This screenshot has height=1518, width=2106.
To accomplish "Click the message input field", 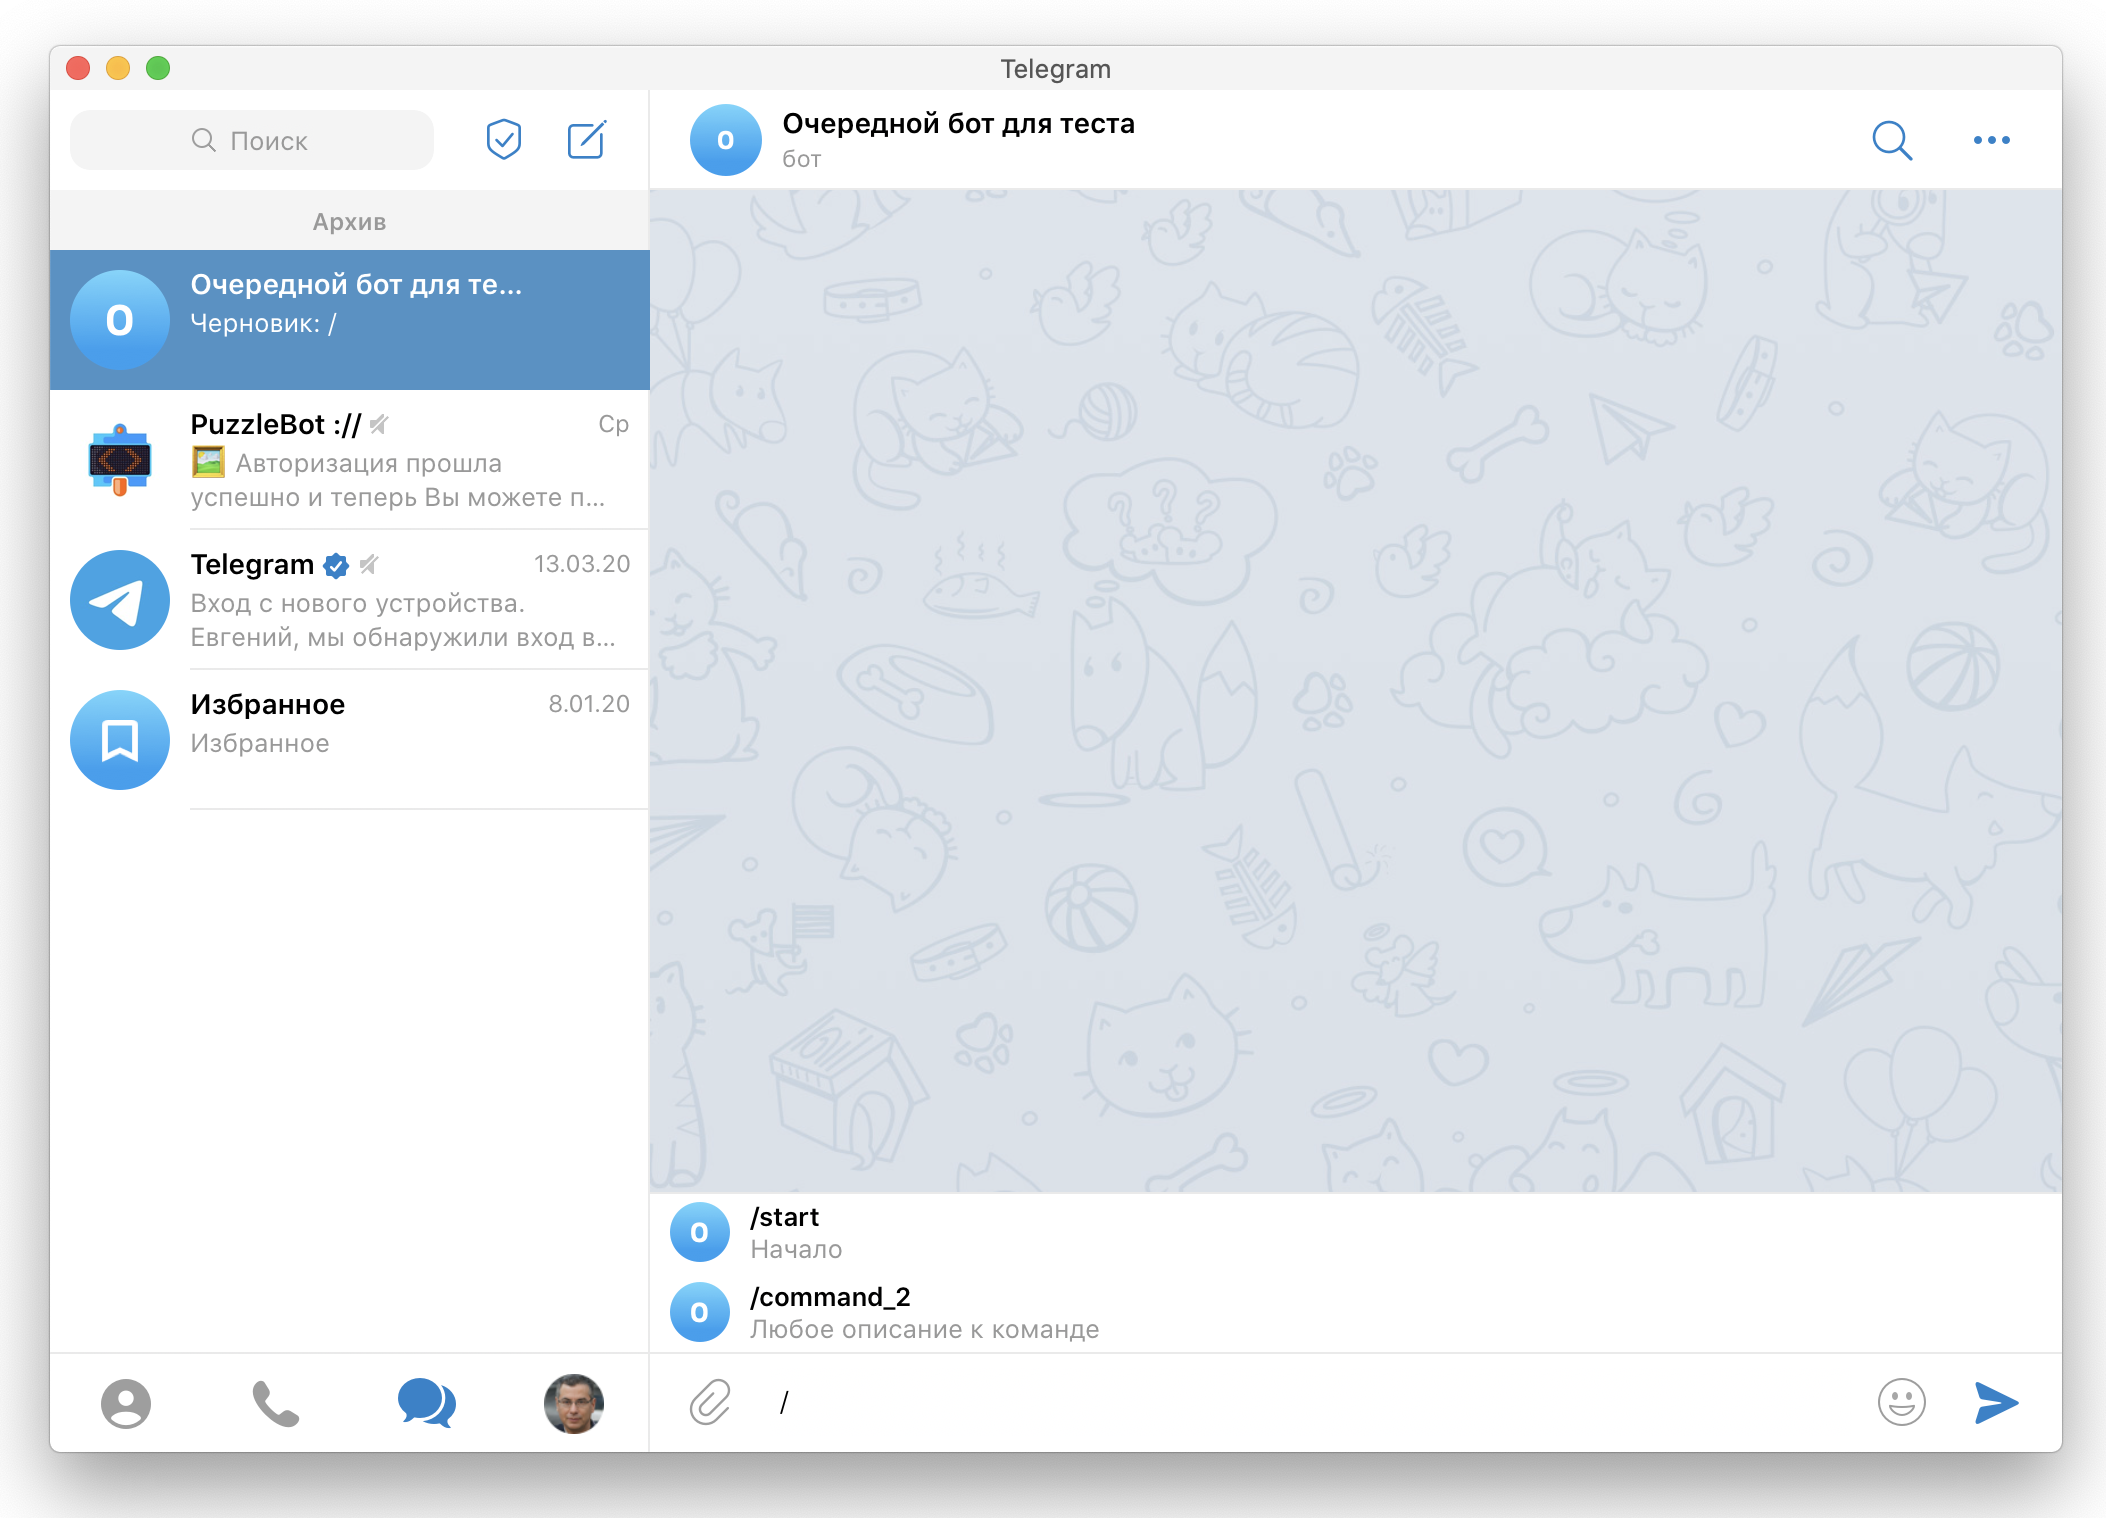I will 1310,1402.
